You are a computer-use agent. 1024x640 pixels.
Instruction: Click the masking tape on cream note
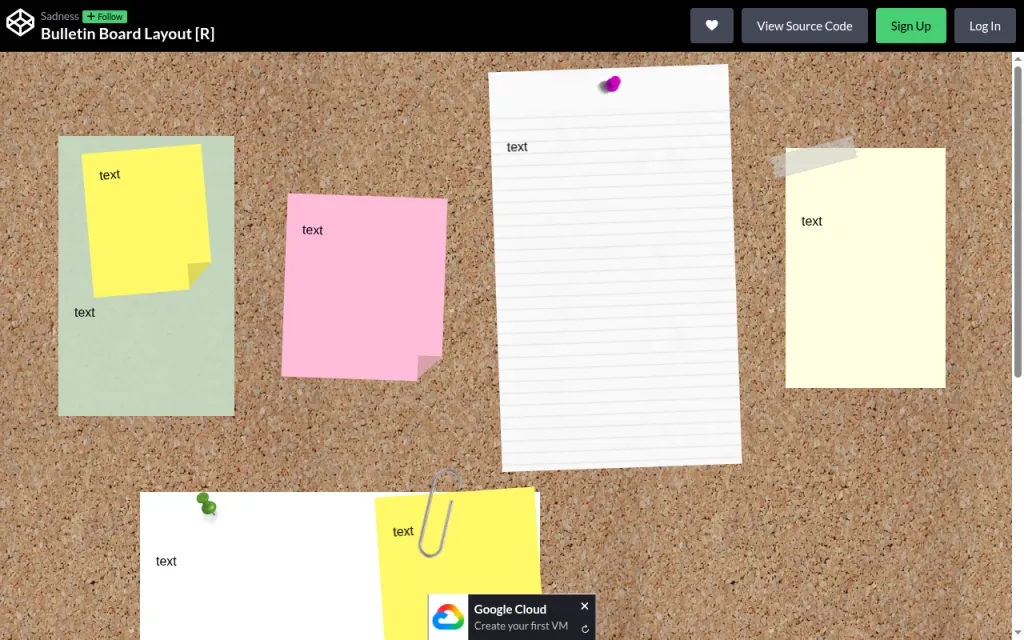pos(813,157)
